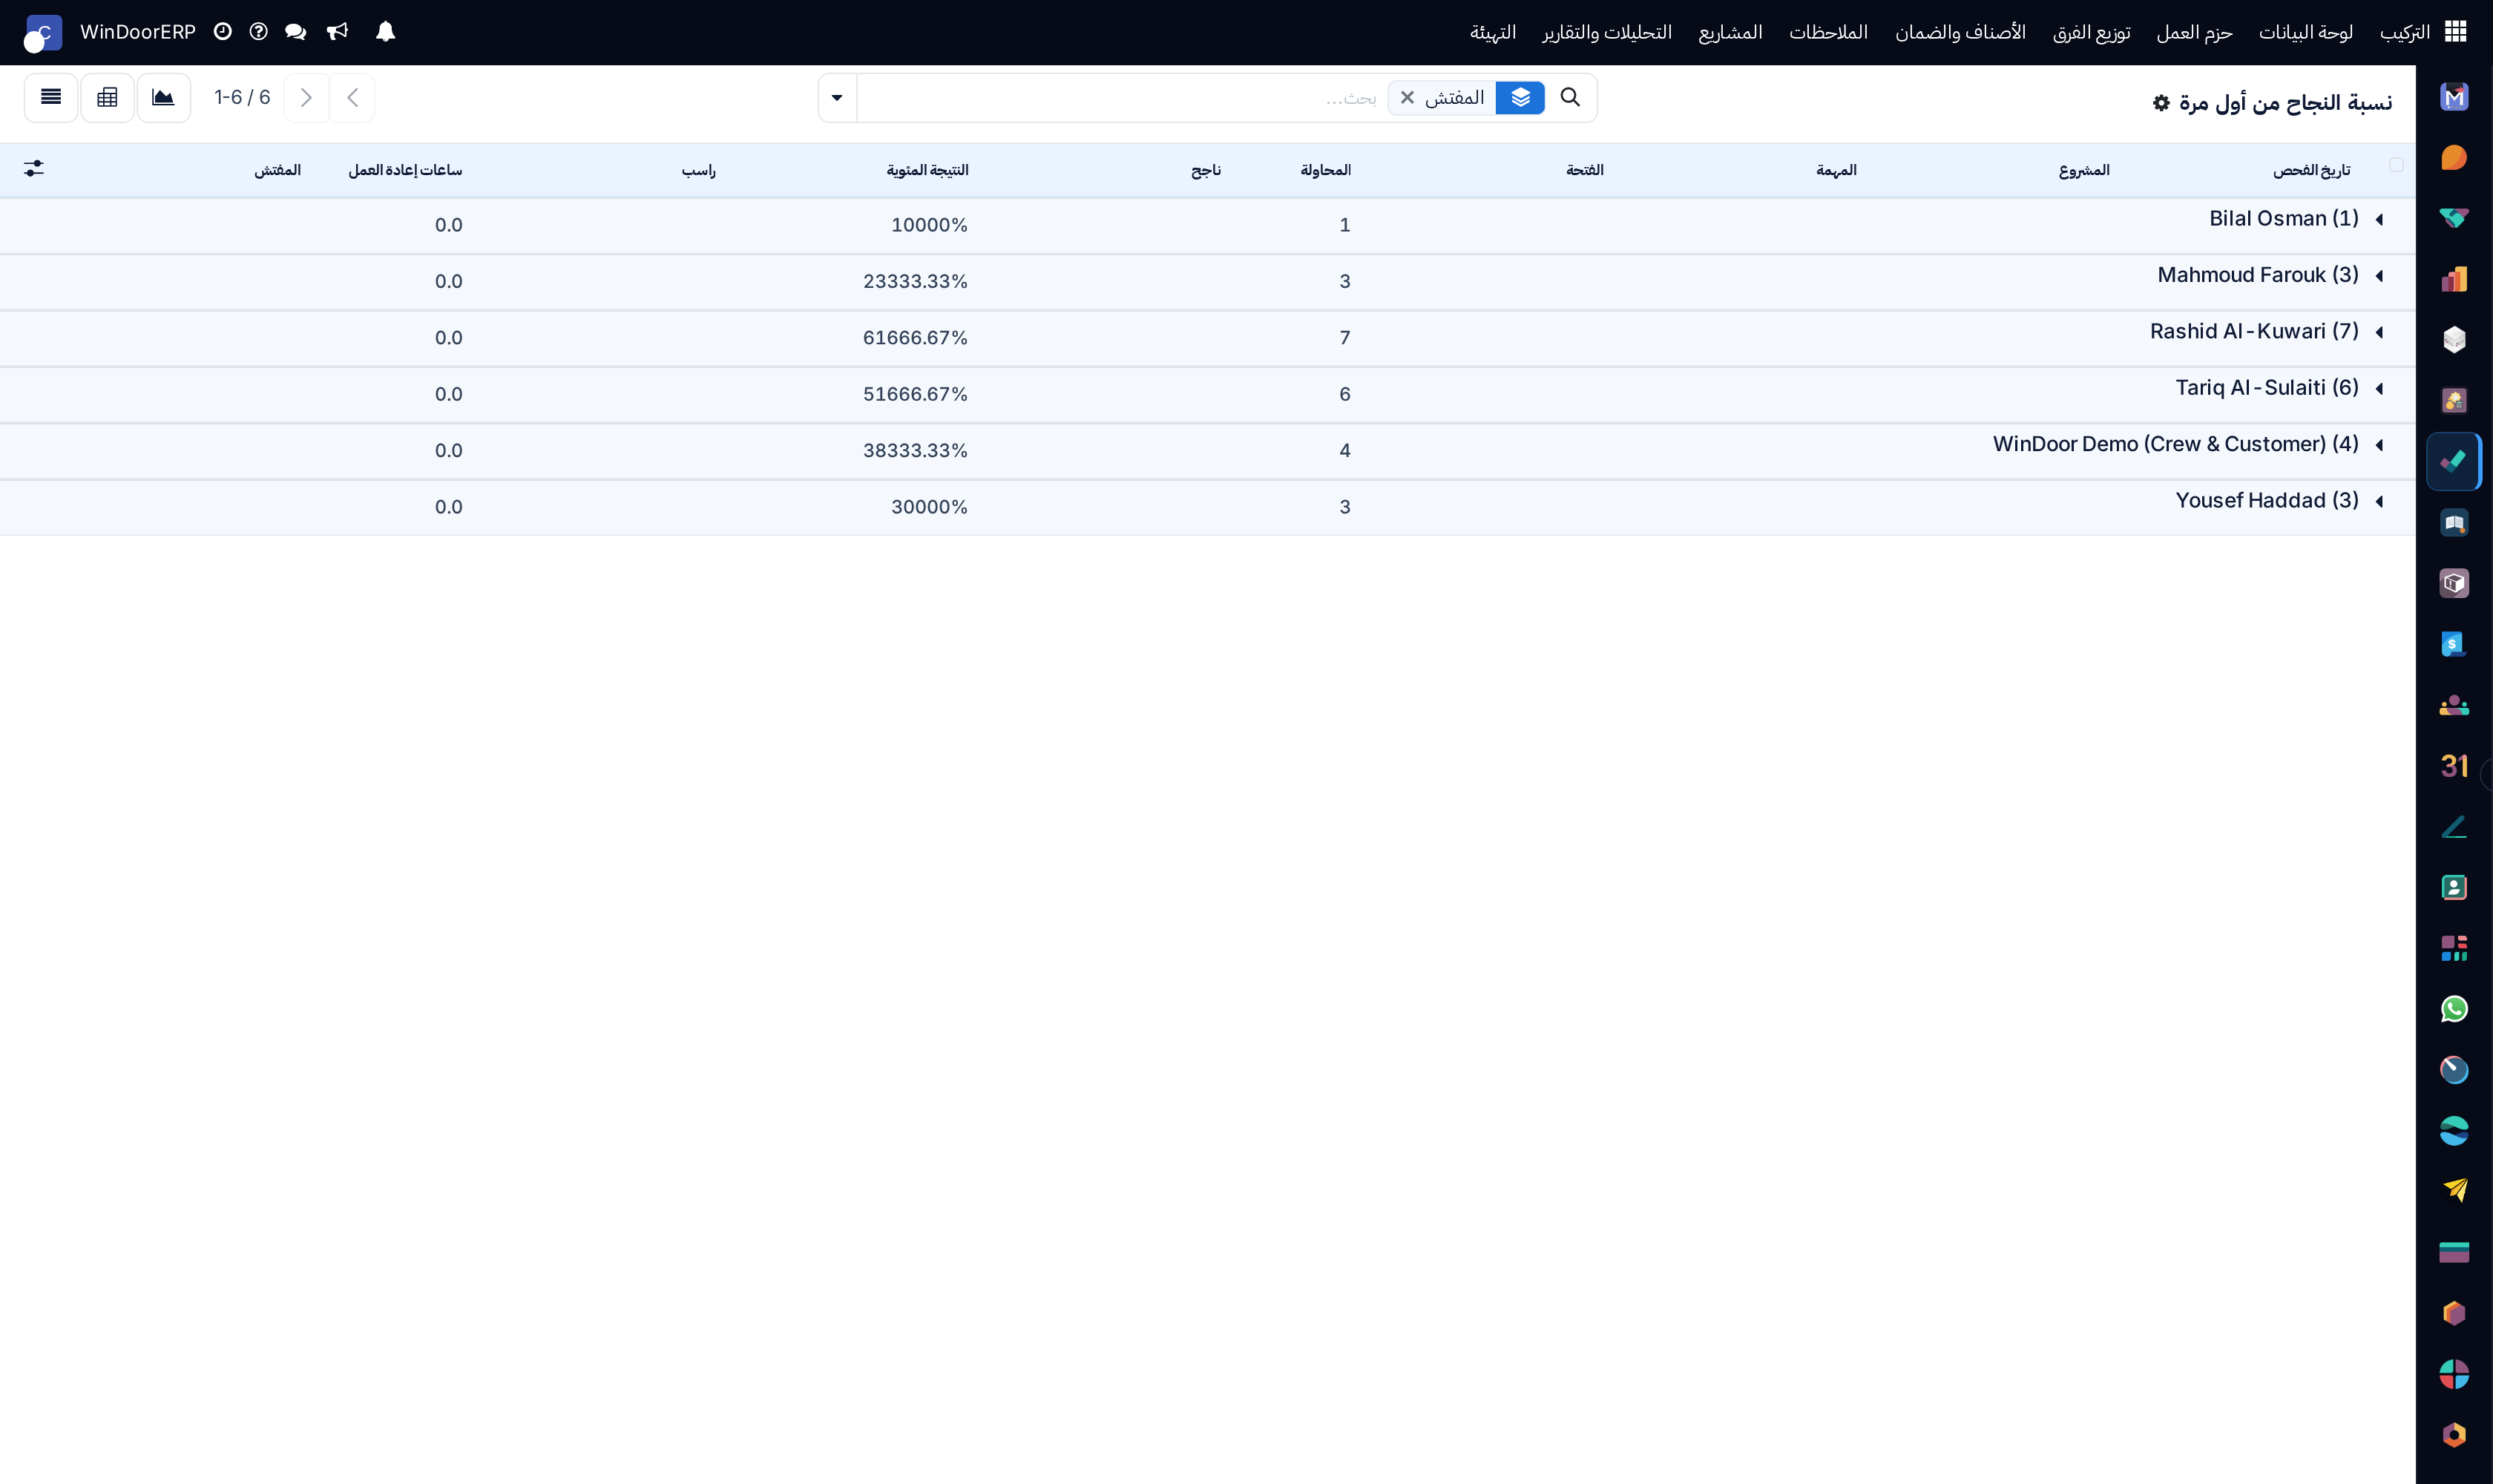Open the purple box Inventory app
The image size is (2493, 1484).
(2454, 583)
